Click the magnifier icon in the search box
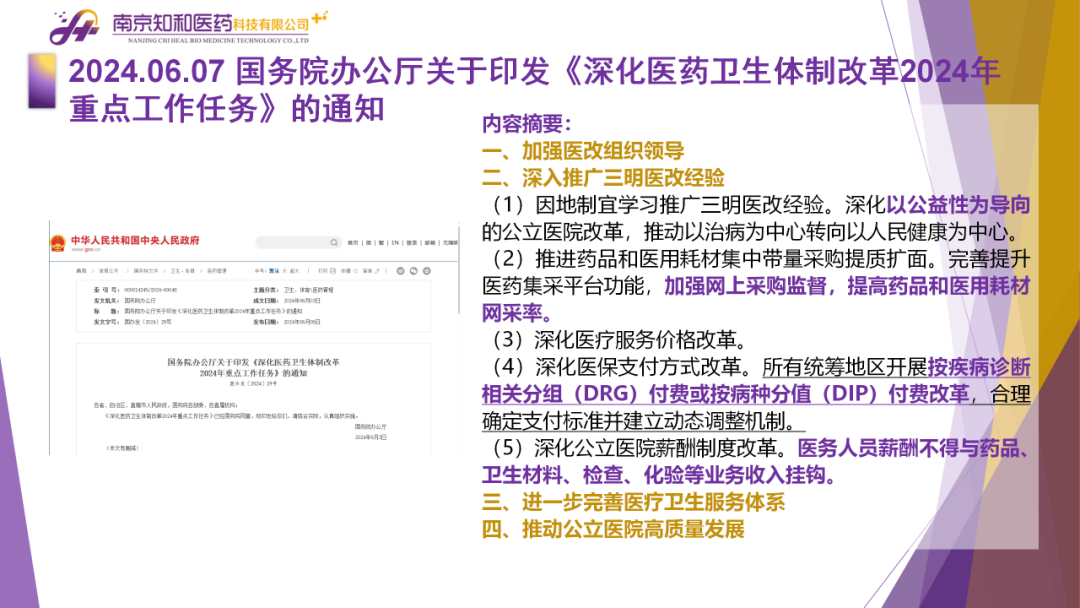 [334, 243]
